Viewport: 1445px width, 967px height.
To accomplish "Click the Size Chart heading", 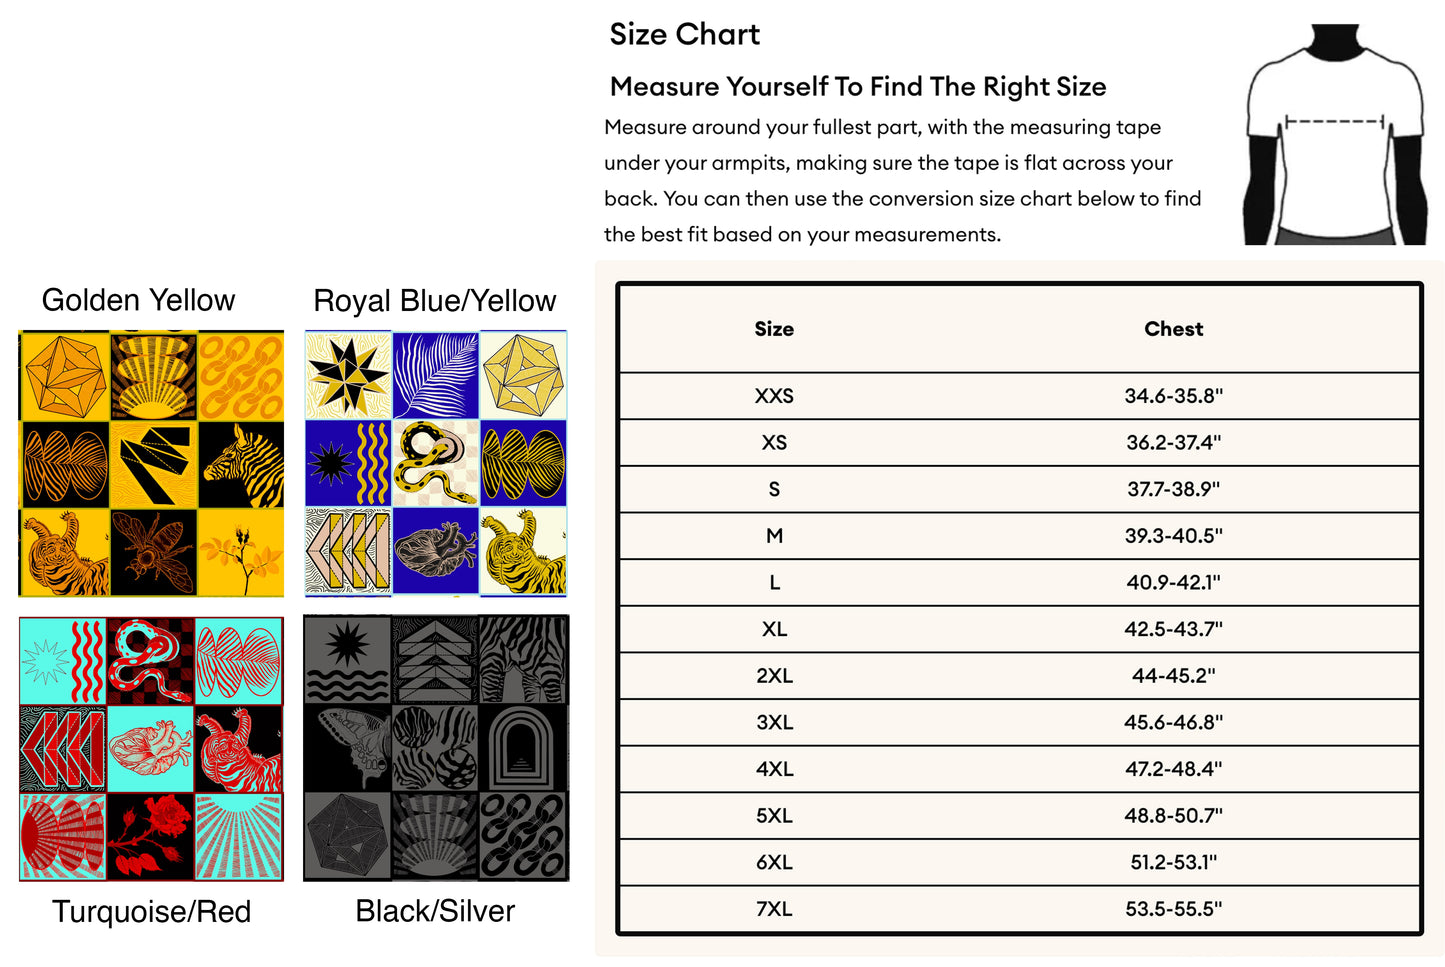I will (685, 35).
